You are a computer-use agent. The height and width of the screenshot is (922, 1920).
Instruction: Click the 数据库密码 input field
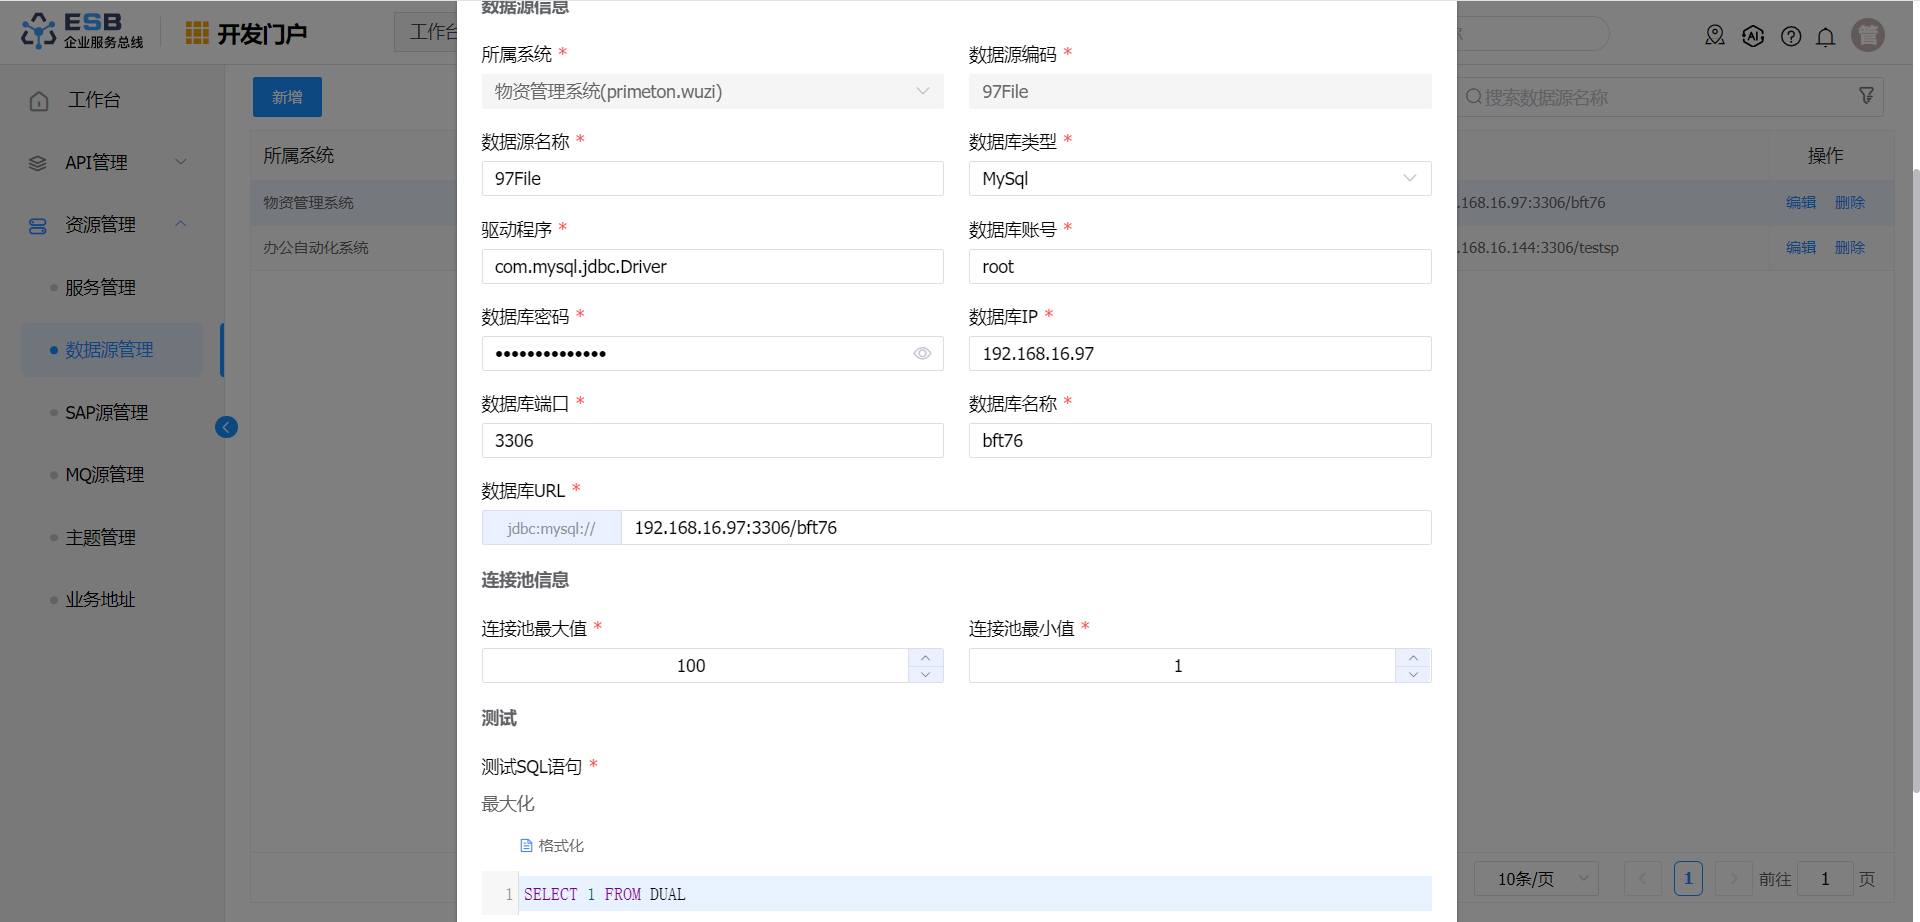tap(713, 354)
